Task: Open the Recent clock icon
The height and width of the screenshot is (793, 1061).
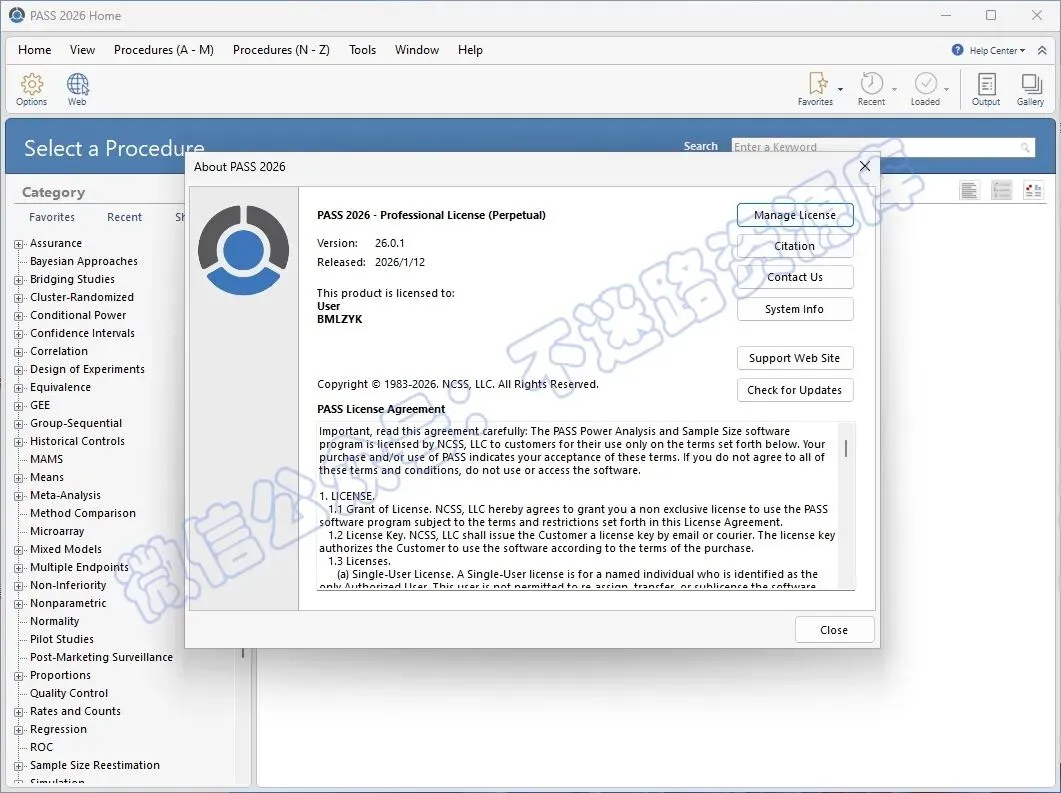Action: [x=872, y=84]
